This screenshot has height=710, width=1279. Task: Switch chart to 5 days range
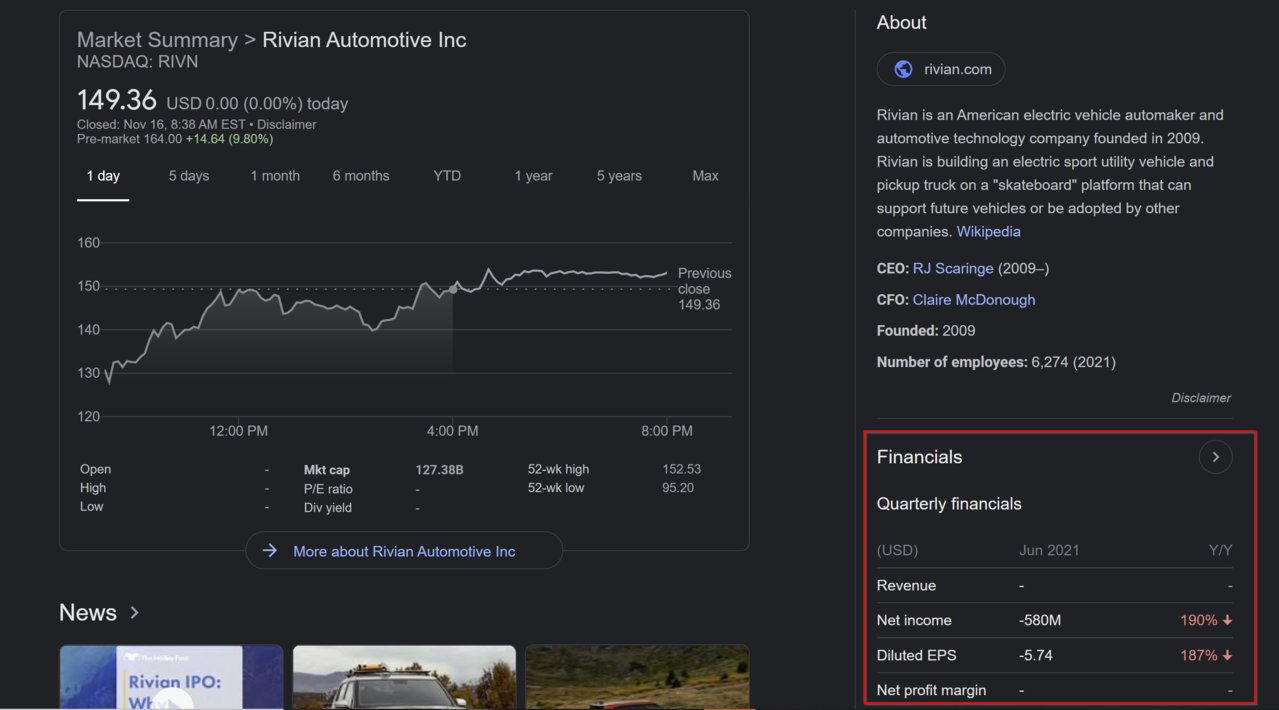pos(189,176)
